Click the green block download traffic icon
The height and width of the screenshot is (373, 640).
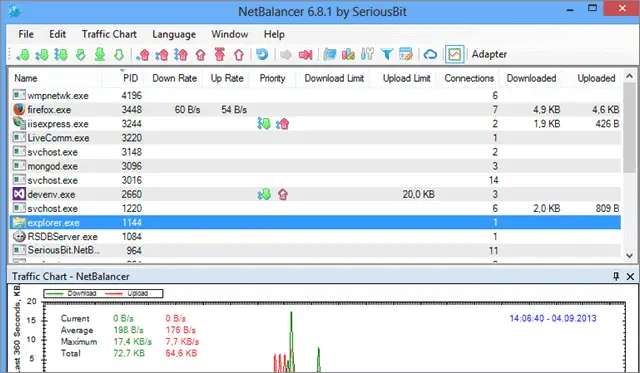pos(81,54)
